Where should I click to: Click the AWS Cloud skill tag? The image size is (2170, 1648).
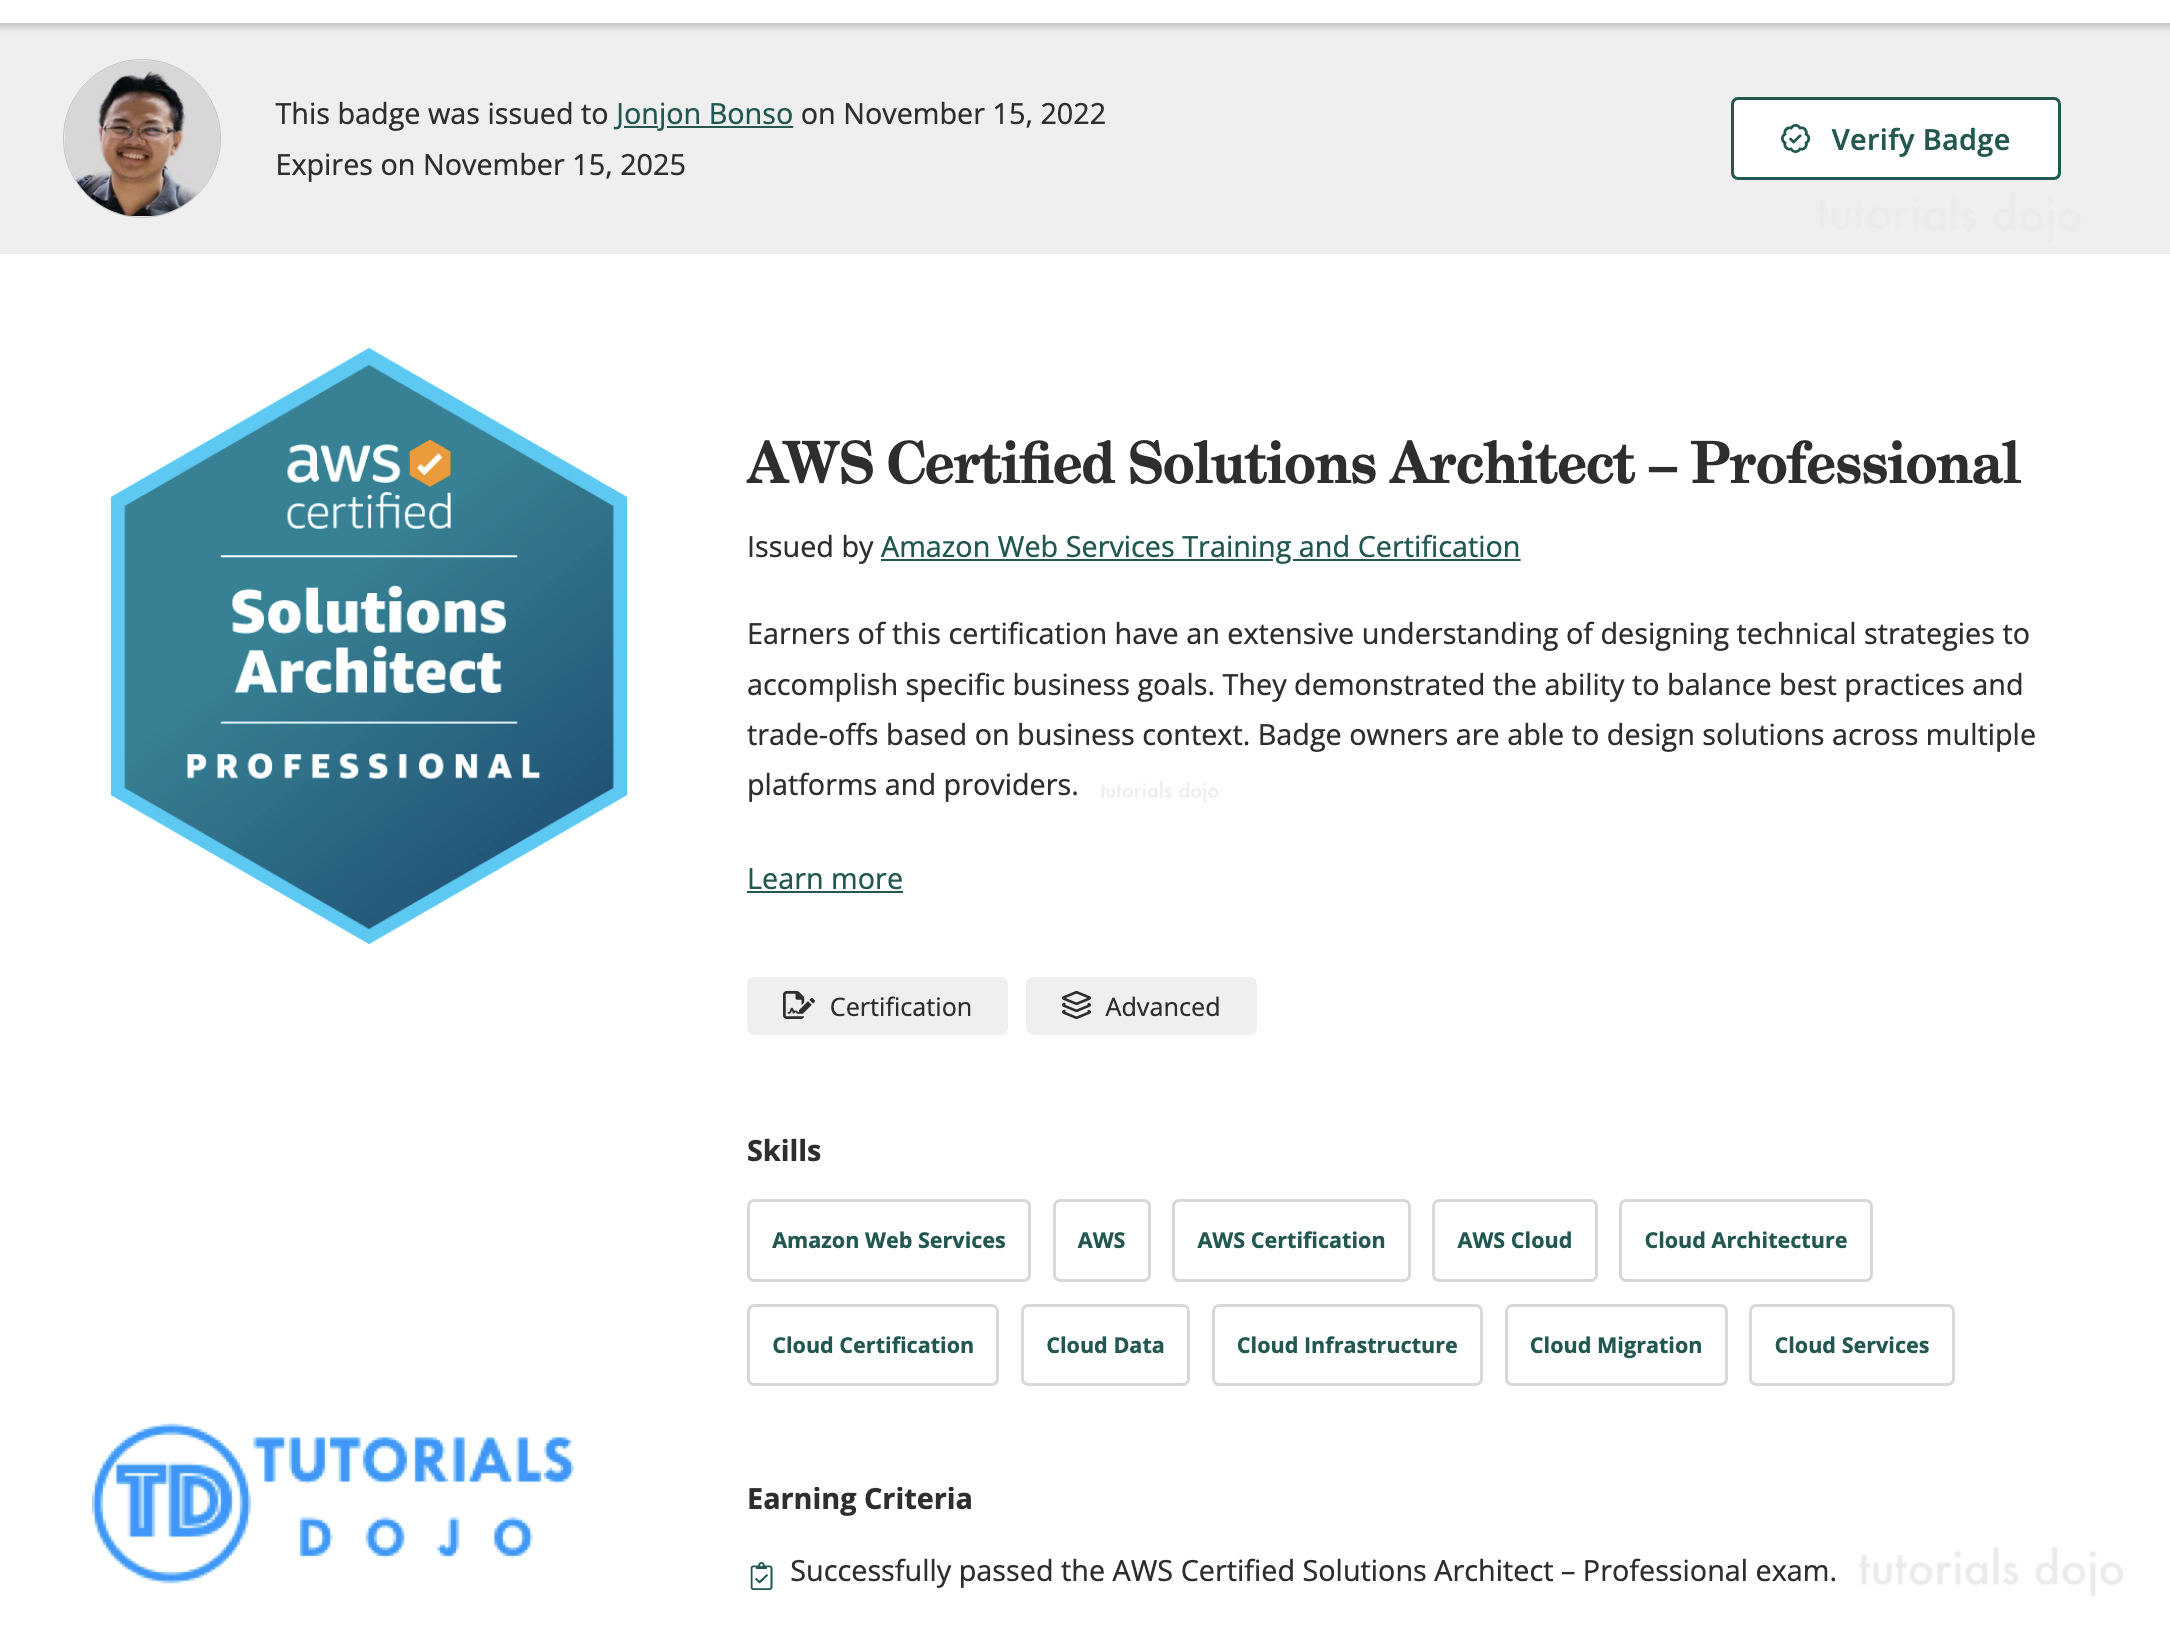(1512, 1239)
